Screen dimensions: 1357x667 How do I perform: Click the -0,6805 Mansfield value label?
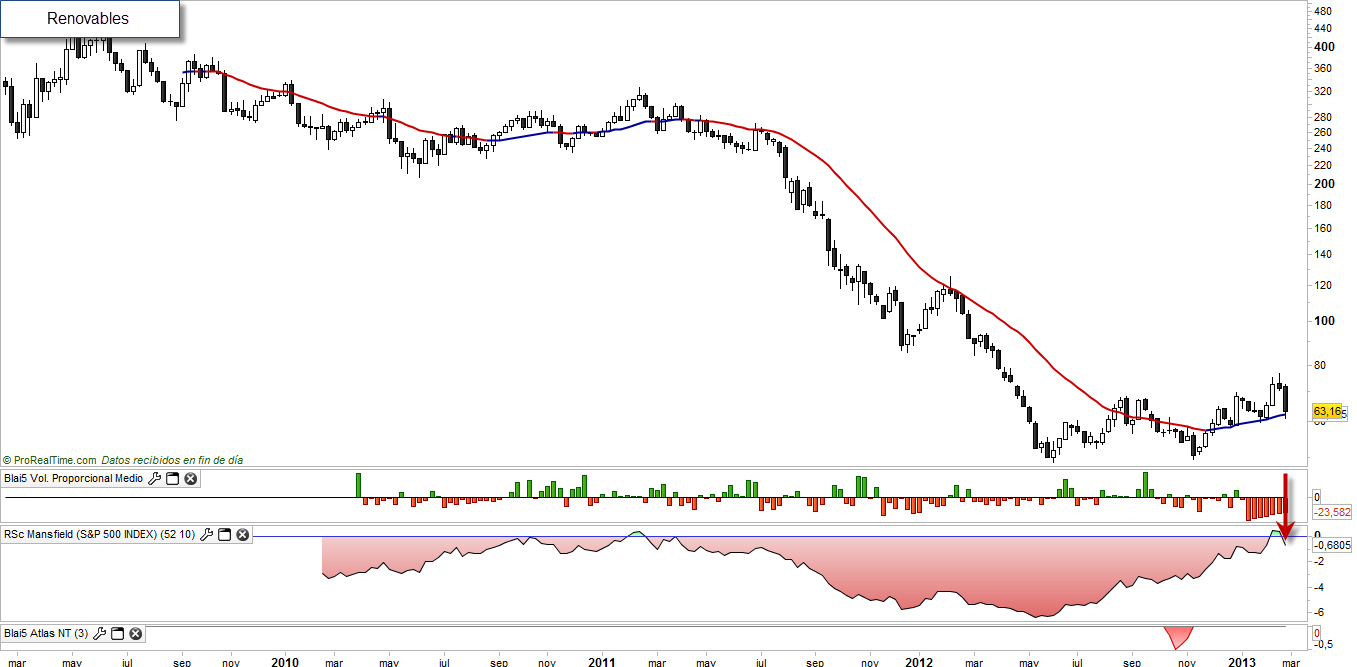click(x=1334, y=546)
